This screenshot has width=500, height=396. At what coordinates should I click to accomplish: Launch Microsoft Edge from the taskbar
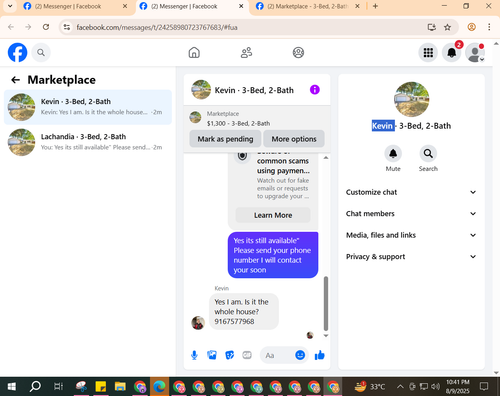point(159,386)
